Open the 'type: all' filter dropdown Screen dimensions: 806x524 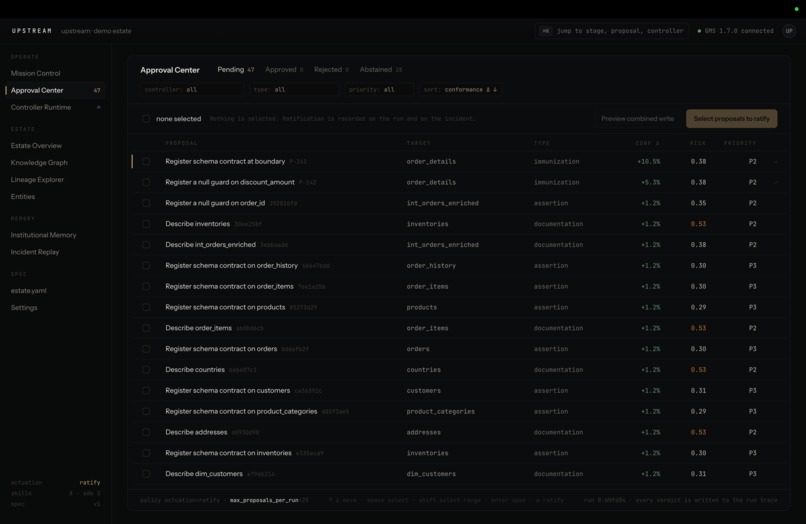pyautogui.click(x=295, y=89)
